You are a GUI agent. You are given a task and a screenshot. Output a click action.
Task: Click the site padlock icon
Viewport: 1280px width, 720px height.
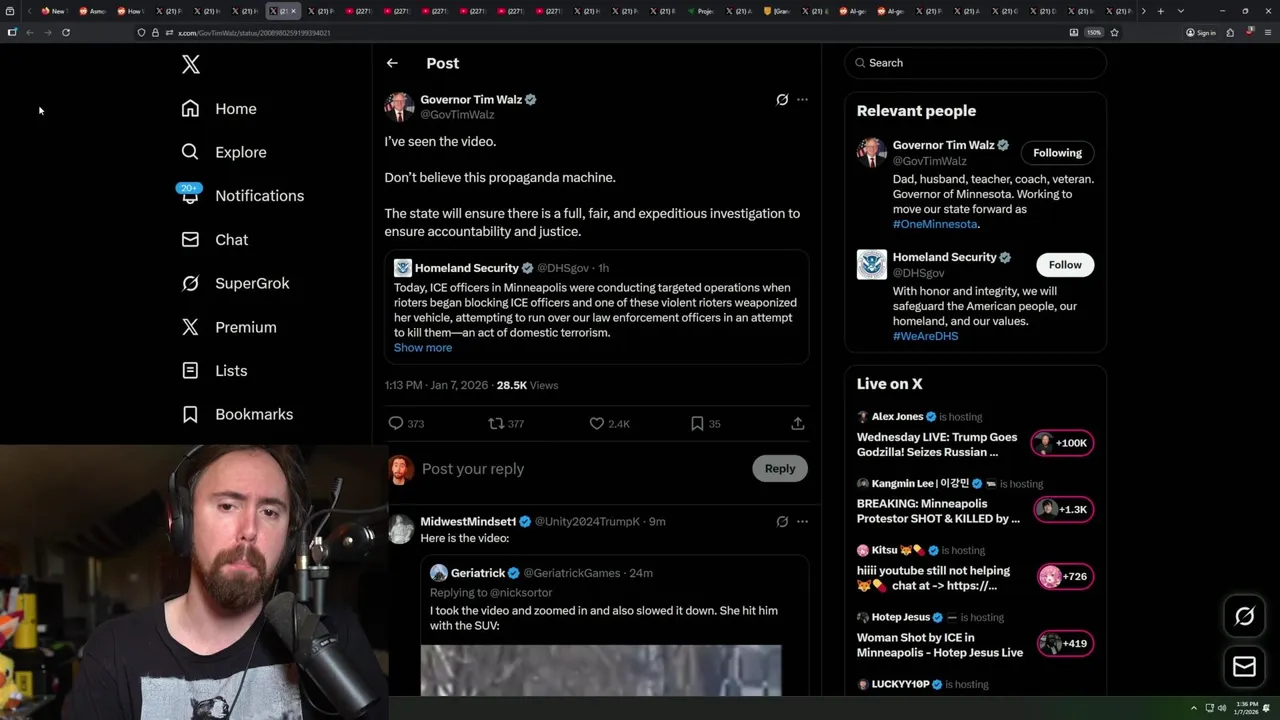[x=155, y=33]
